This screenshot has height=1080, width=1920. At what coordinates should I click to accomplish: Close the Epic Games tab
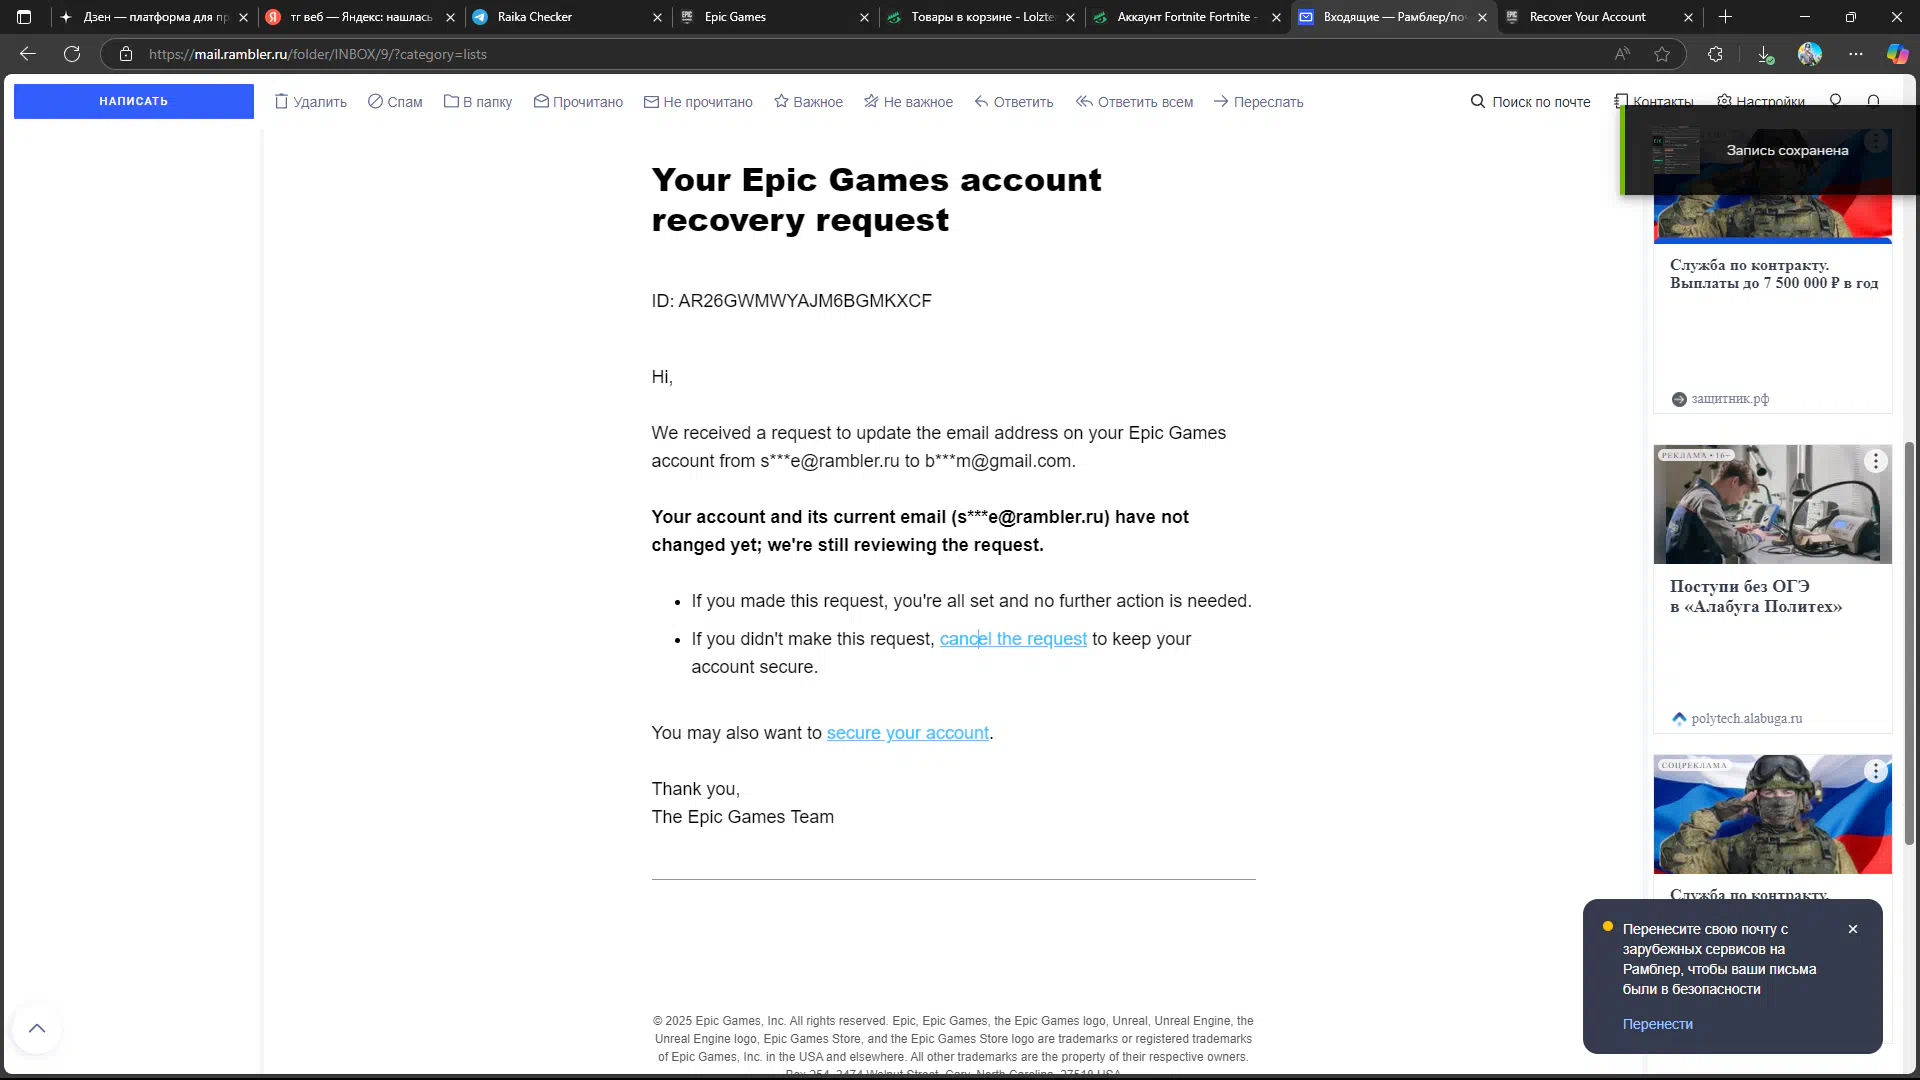(x=865, y=17)
